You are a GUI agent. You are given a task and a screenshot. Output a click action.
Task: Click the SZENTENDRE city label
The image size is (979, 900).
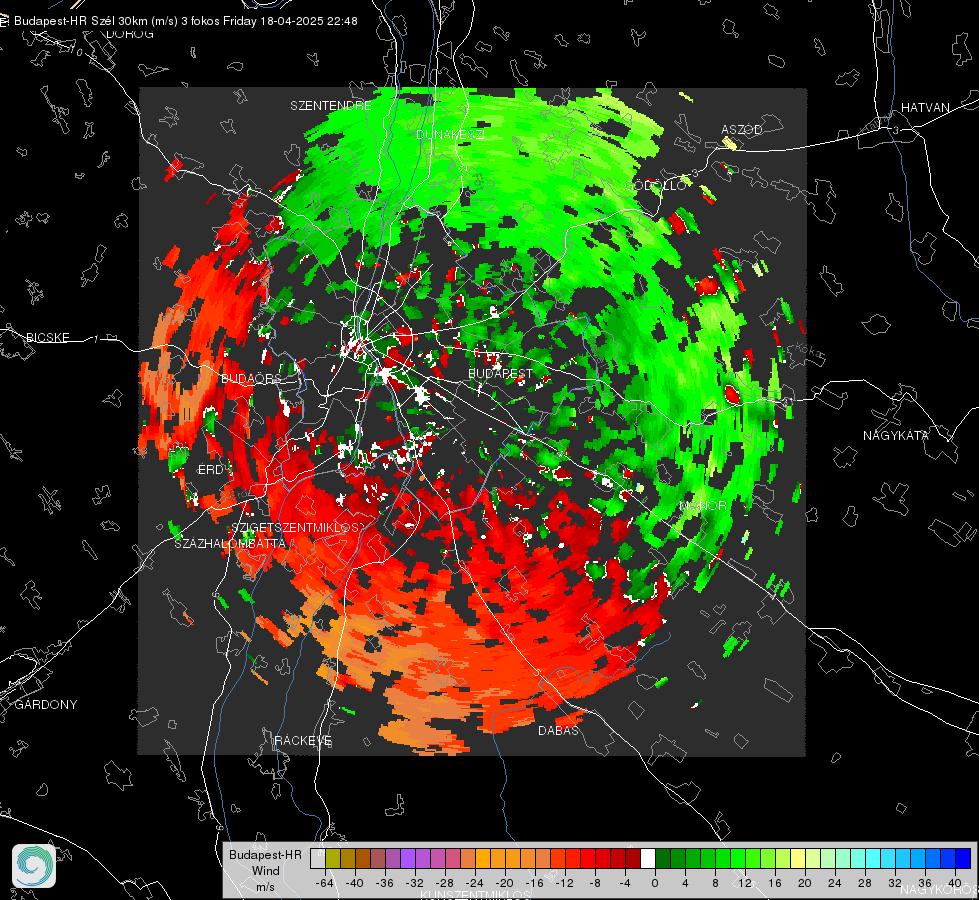[x=331, y=106]
